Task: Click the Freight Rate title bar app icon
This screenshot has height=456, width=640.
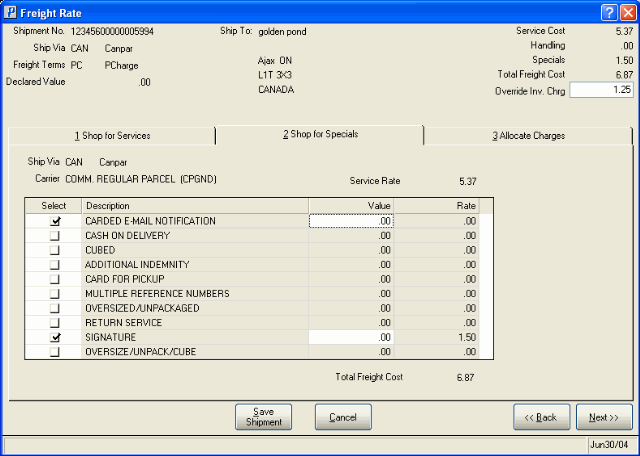Action: pos(10,13)
